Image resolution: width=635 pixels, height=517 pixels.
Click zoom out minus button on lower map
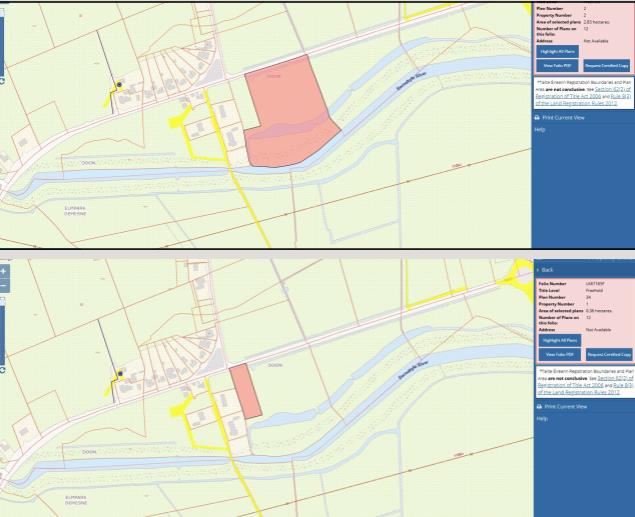click(4, 285)
